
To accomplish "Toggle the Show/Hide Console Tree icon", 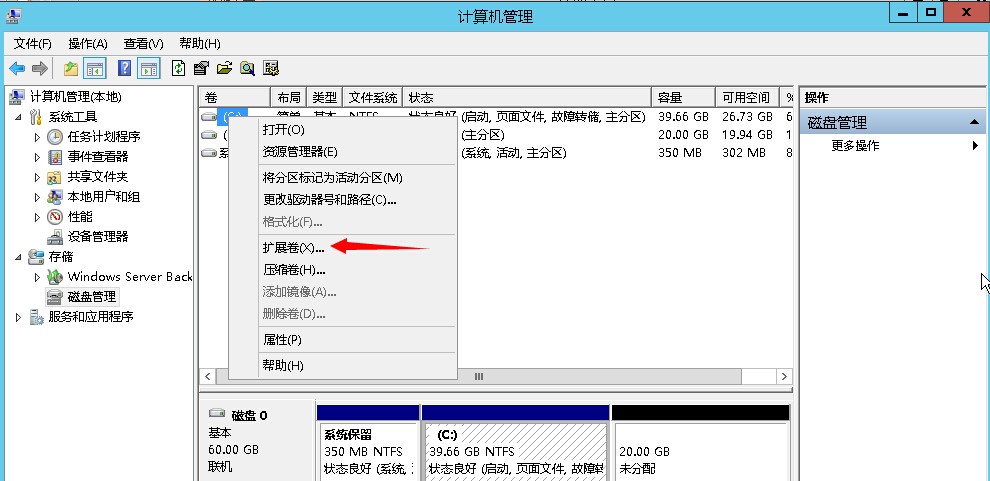I will 95,68.
